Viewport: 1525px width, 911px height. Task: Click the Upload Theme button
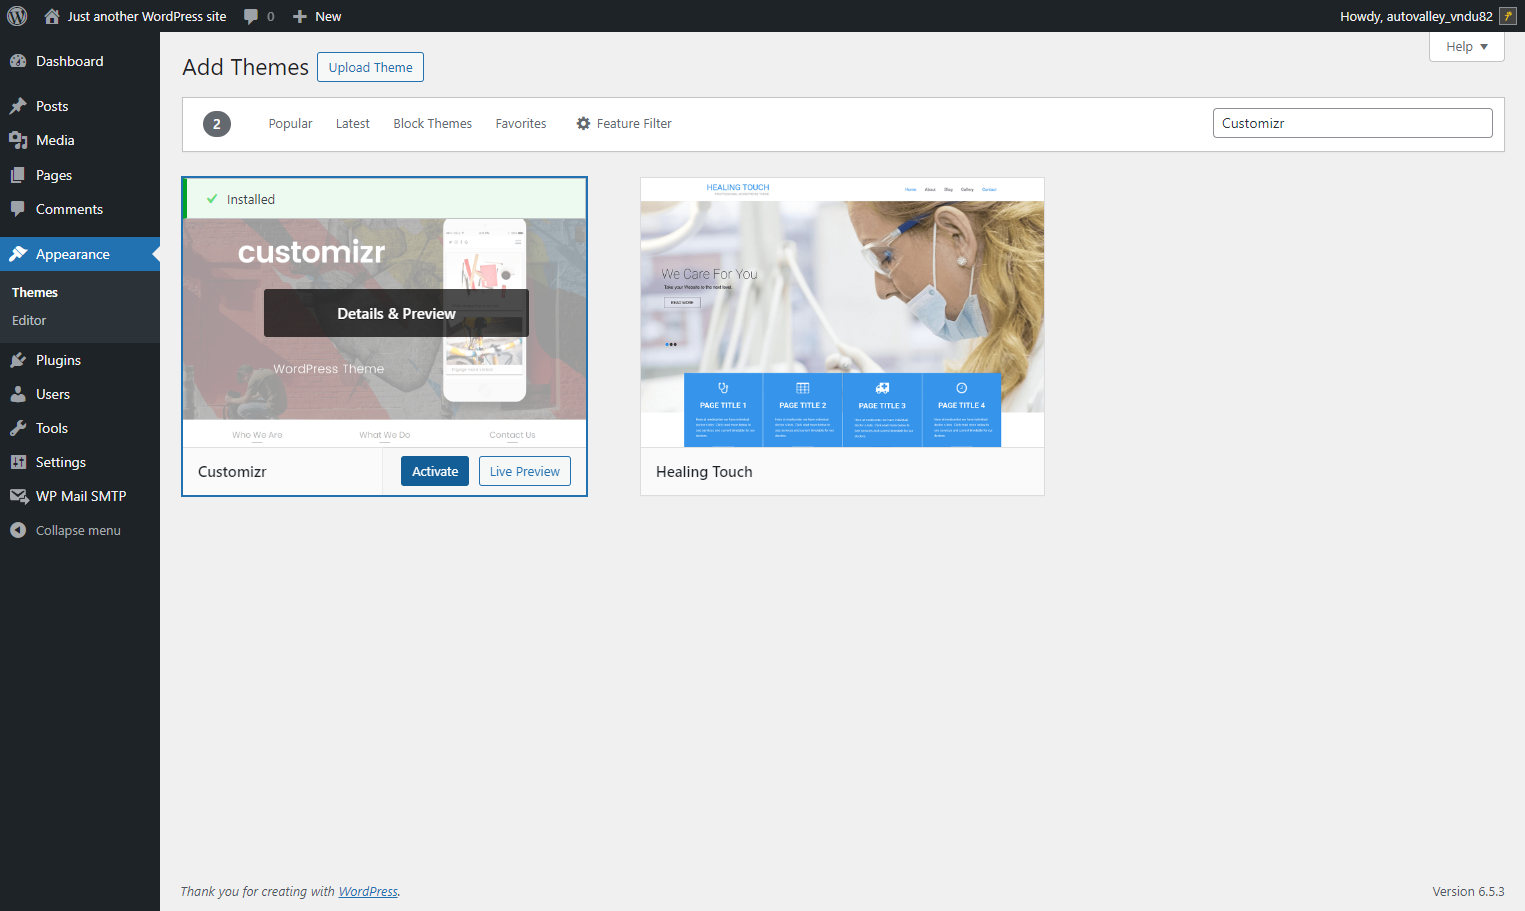(370, 67)
